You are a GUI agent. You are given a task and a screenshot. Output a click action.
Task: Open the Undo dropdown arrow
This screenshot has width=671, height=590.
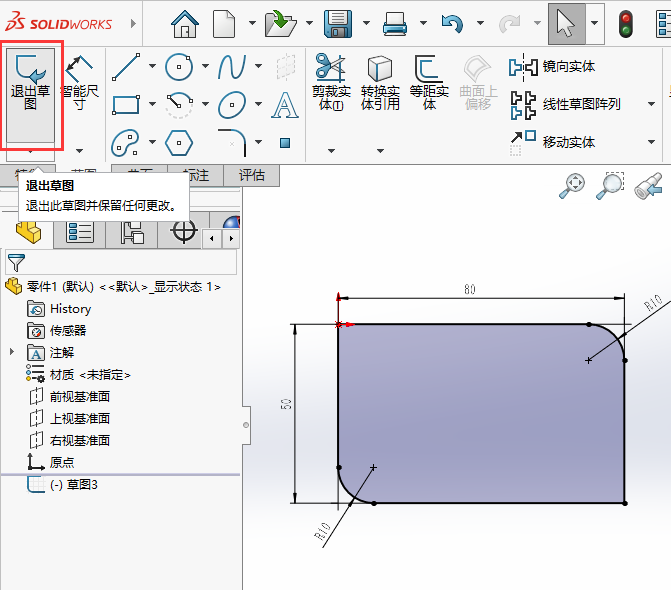tap(480, 23)
